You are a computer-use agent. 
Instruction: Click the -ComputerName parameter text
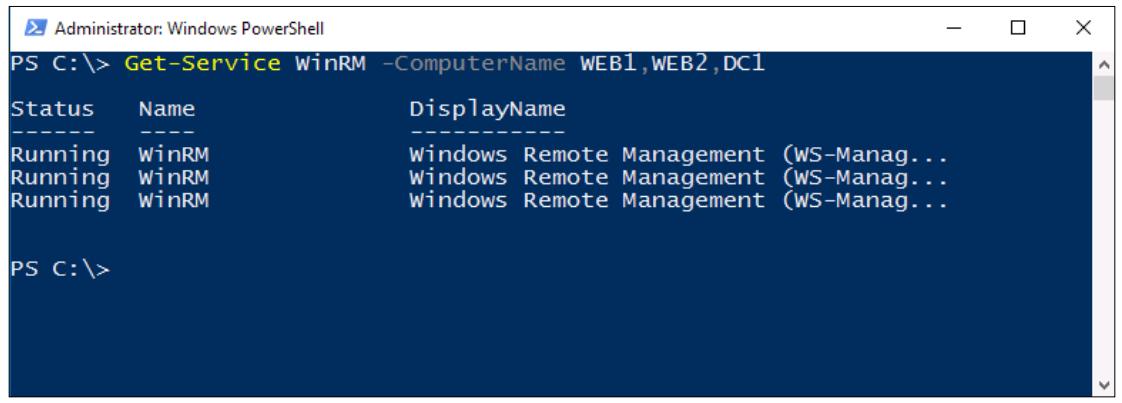pos(473,64)
